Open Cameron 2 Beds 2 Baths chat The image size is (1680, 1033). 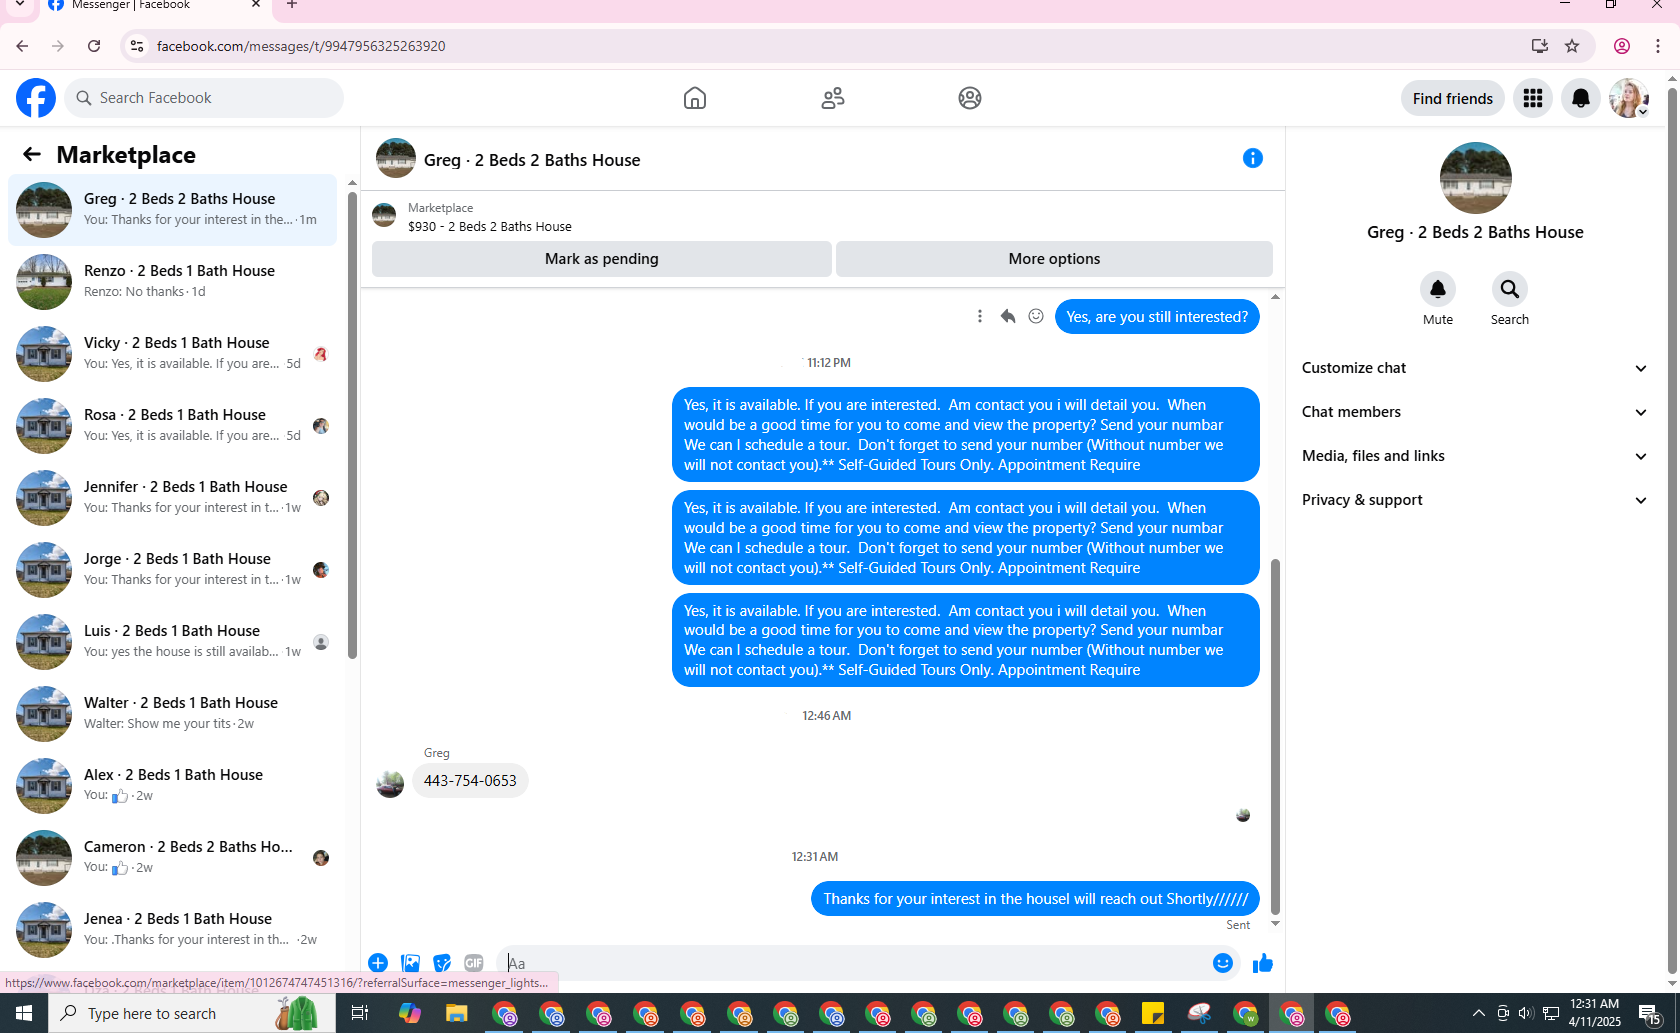(173, 858)
